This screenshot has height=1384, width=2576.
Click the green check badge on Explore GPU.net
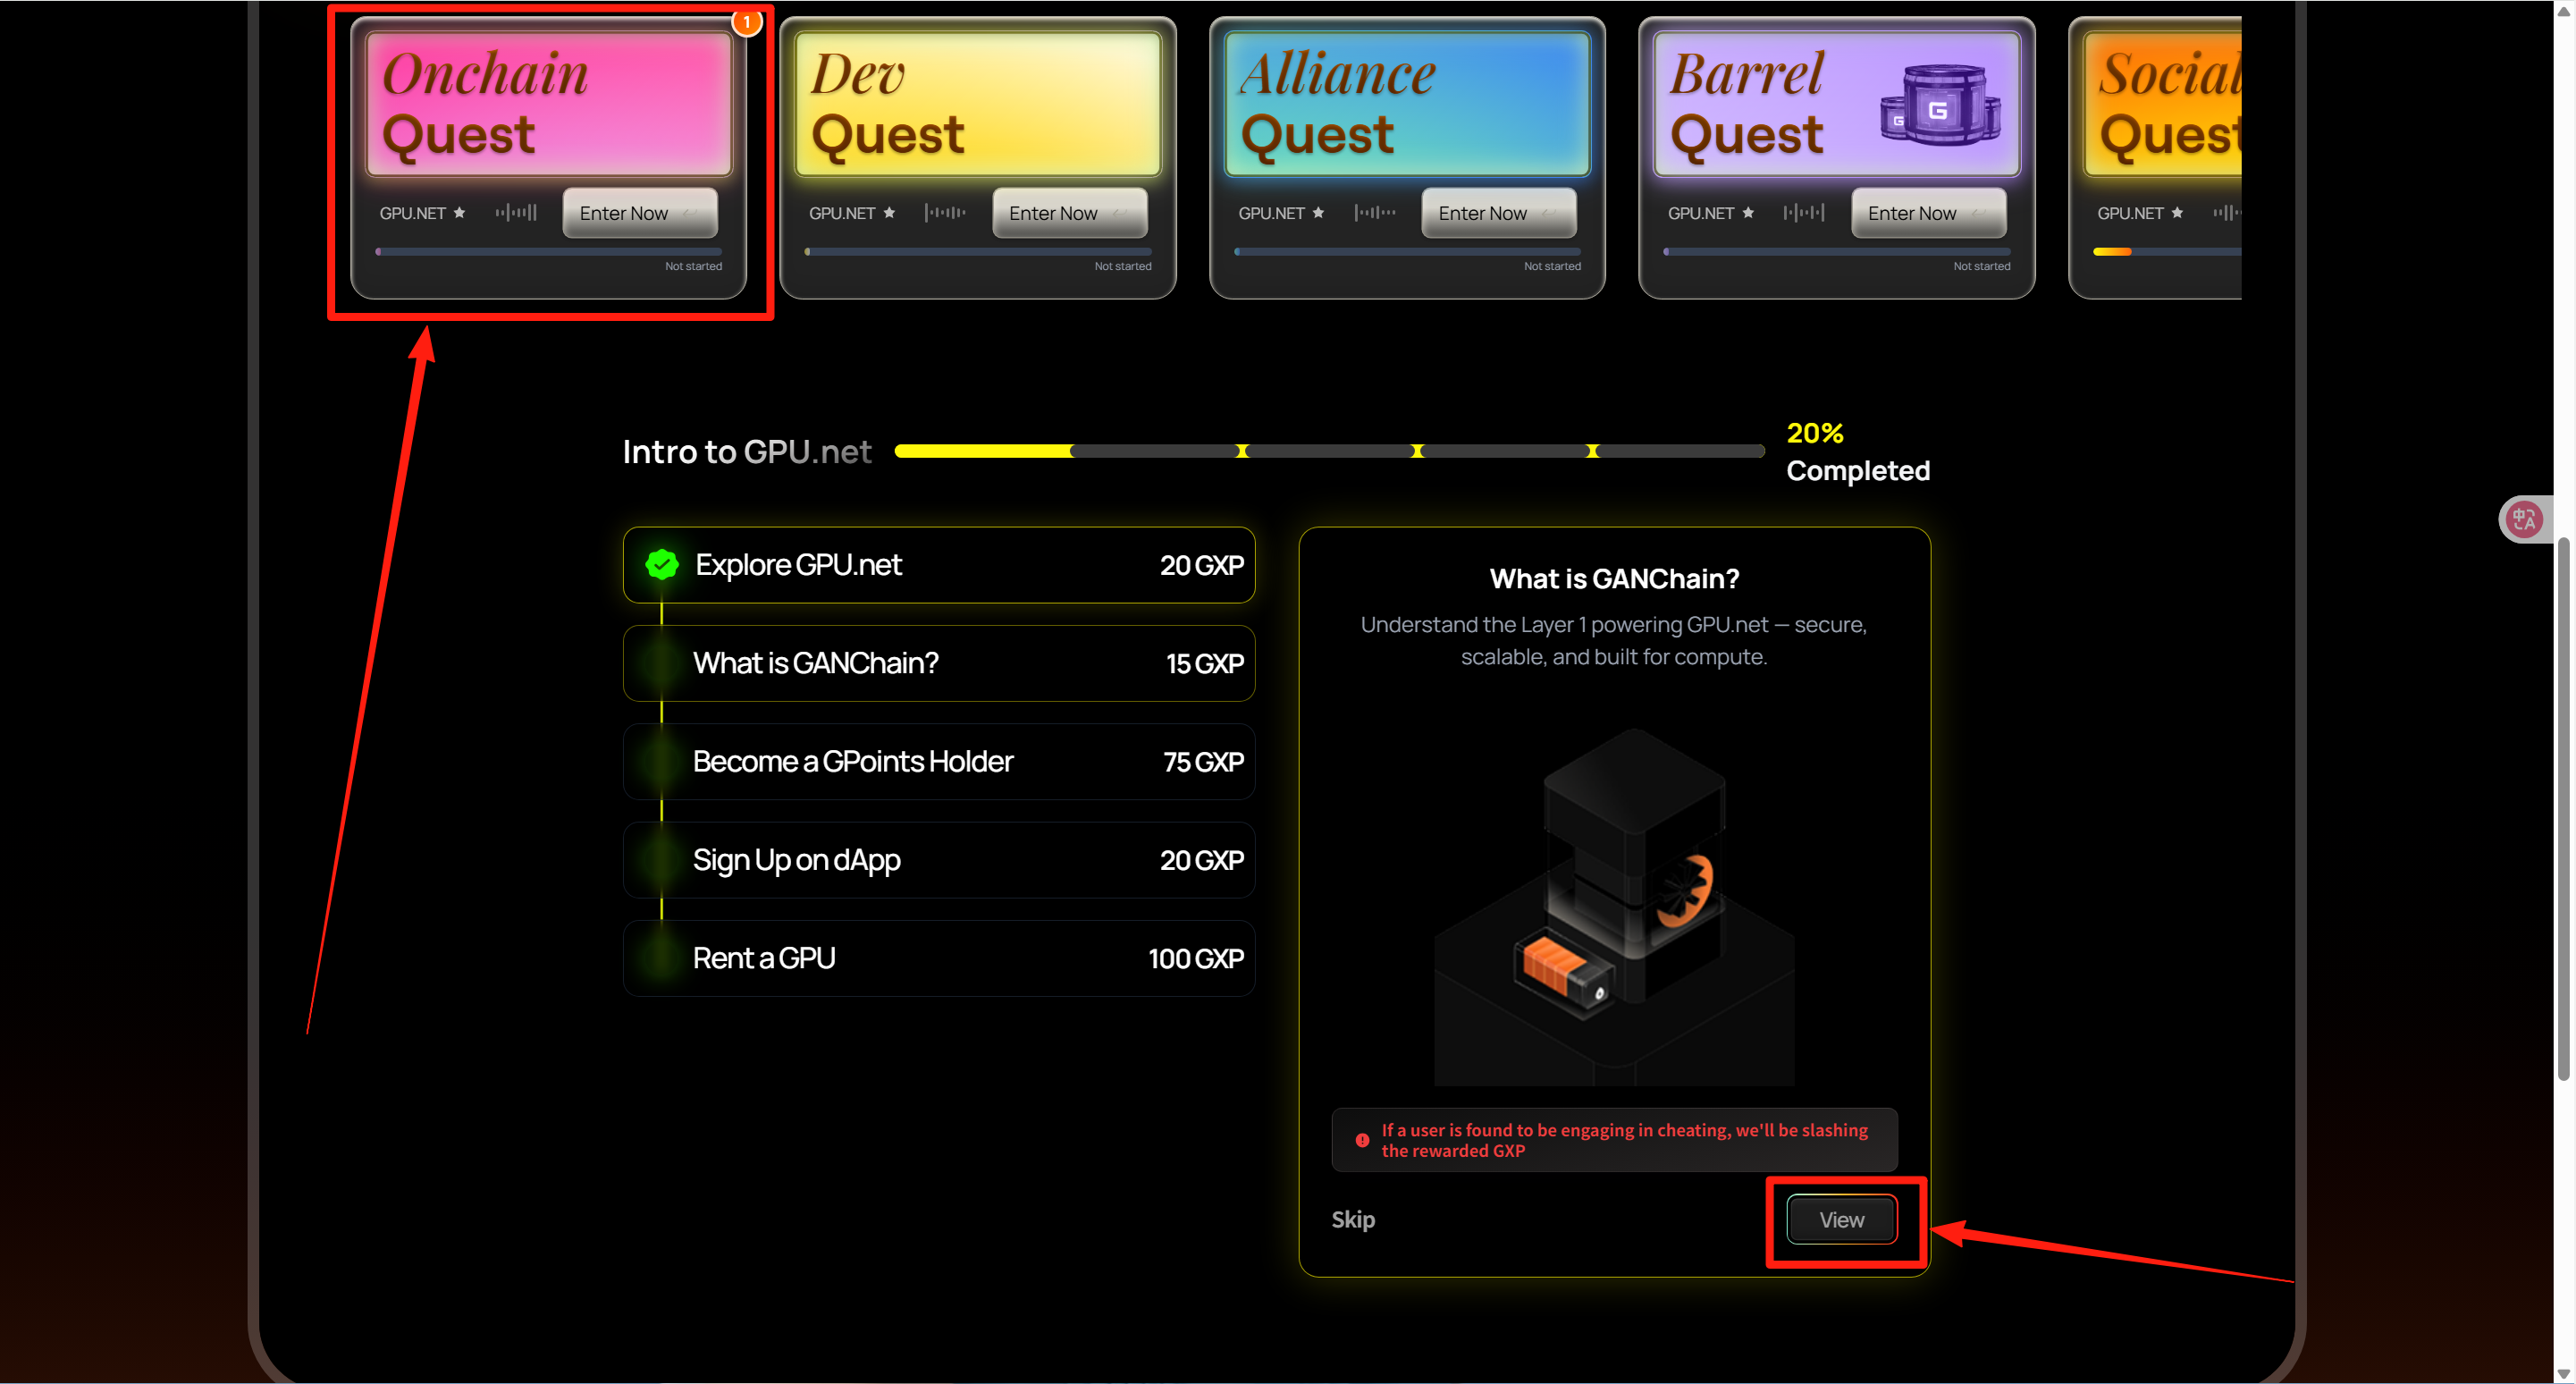pos(661,565)
